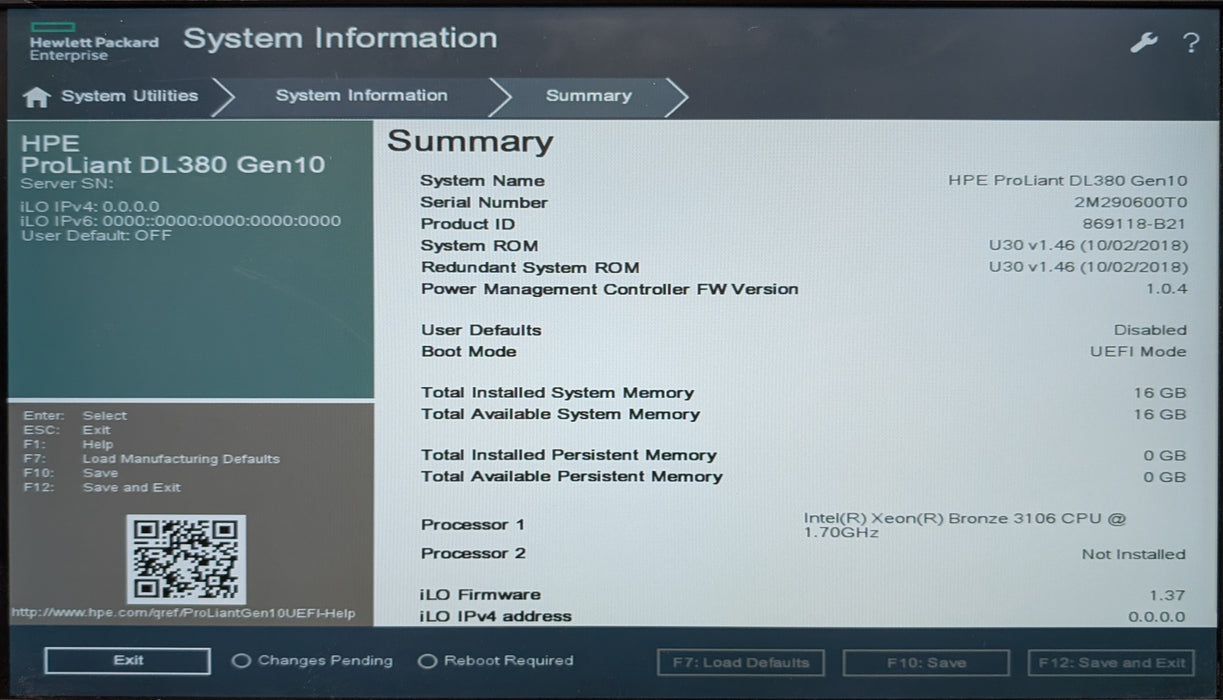Click firmware version value 1.0.4
Screen dimensions: 1223x700
click(x=1166, y=290)
